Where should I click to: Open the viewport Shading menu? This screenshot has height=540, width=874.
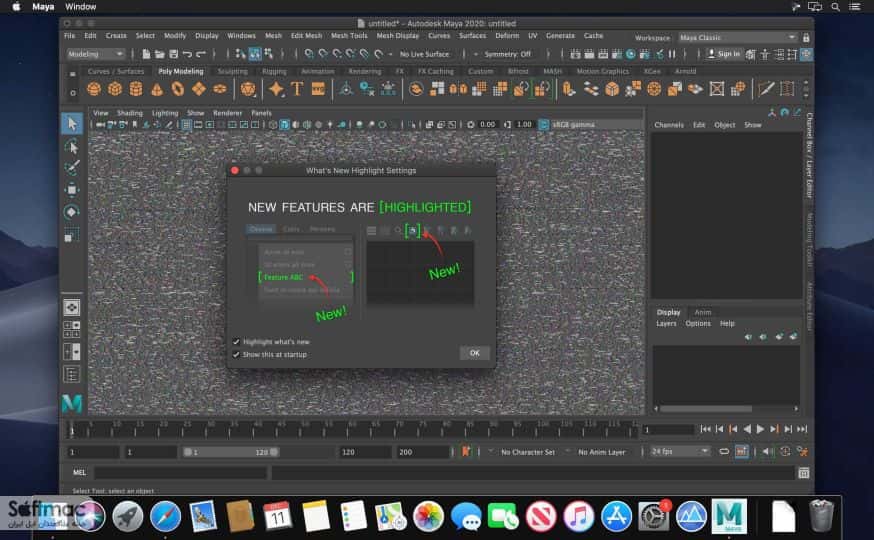point(129,113)
